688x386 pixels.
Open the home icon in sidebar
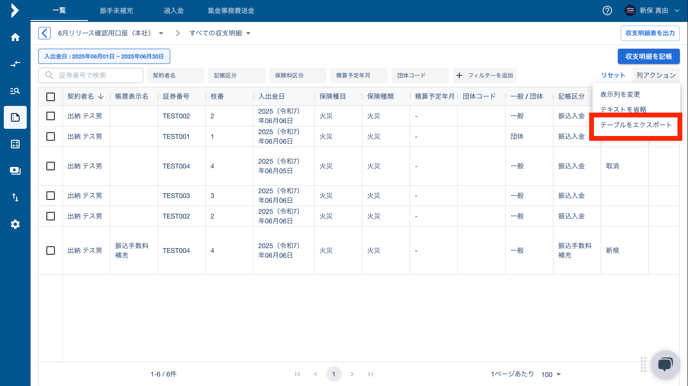click(15, 37)
